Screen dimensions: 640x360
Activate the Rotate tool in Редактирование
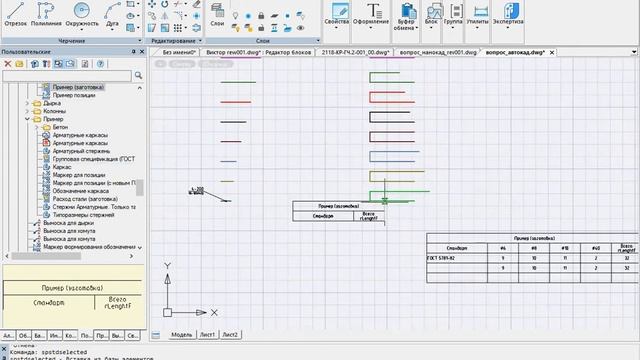164,4
